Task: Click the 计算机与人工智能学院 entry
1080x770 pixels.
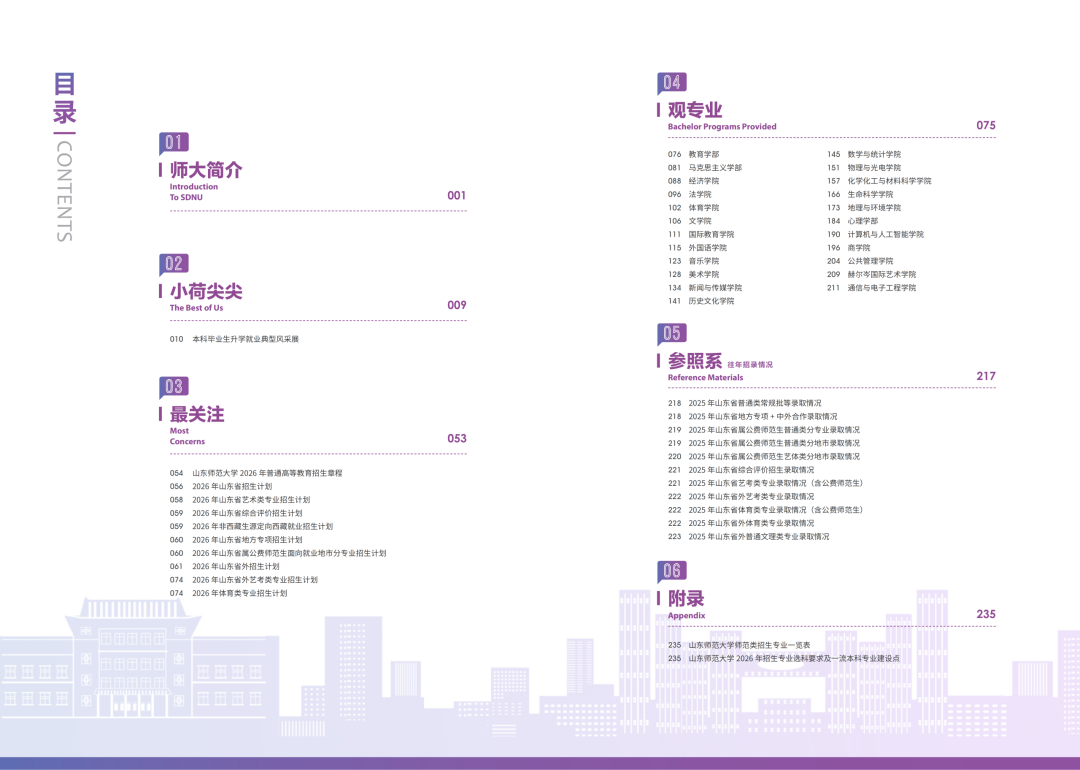Action: [x=875, y=234]
